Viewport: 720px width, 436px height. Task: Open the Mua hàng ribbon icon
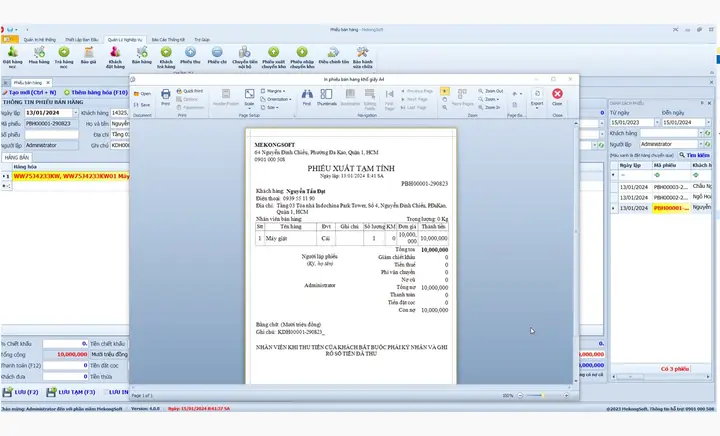click(x=39, y=55)
